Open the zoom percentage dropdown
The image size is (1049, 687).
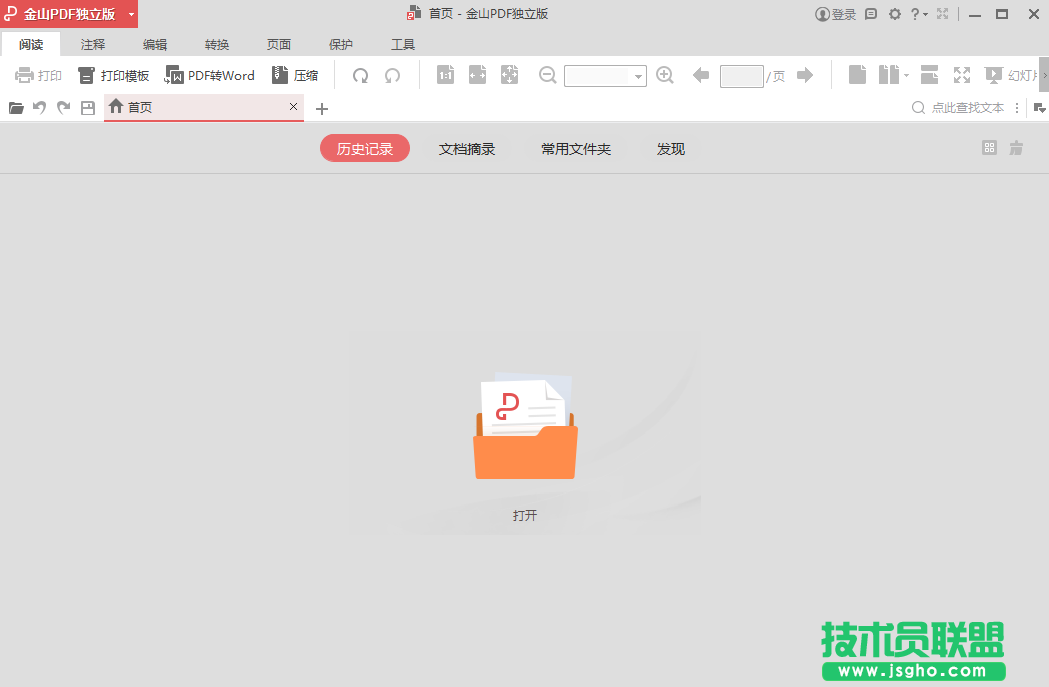637,75
